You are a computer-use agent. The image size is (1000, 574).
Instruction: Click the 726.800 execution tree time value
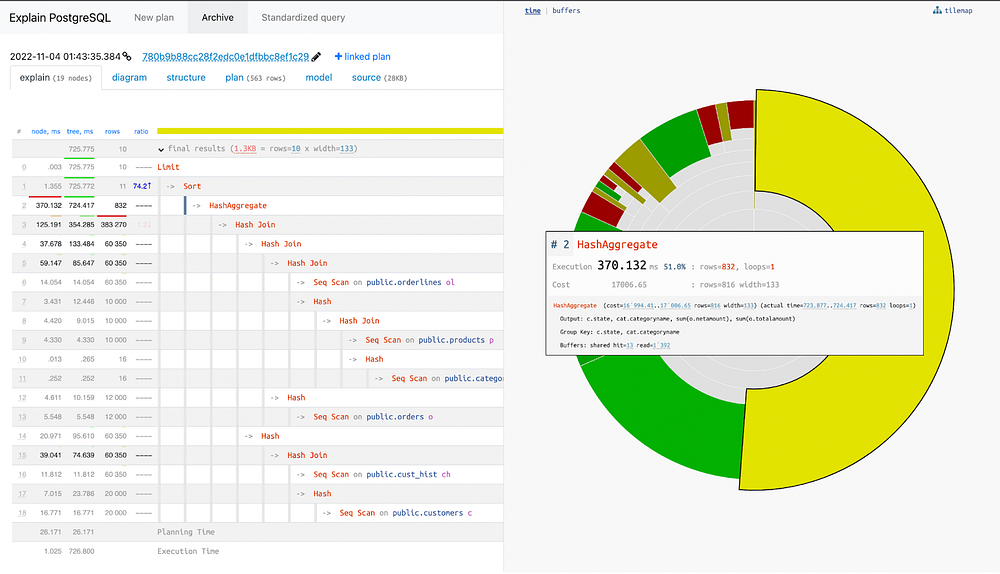click(x=82, y=551)
